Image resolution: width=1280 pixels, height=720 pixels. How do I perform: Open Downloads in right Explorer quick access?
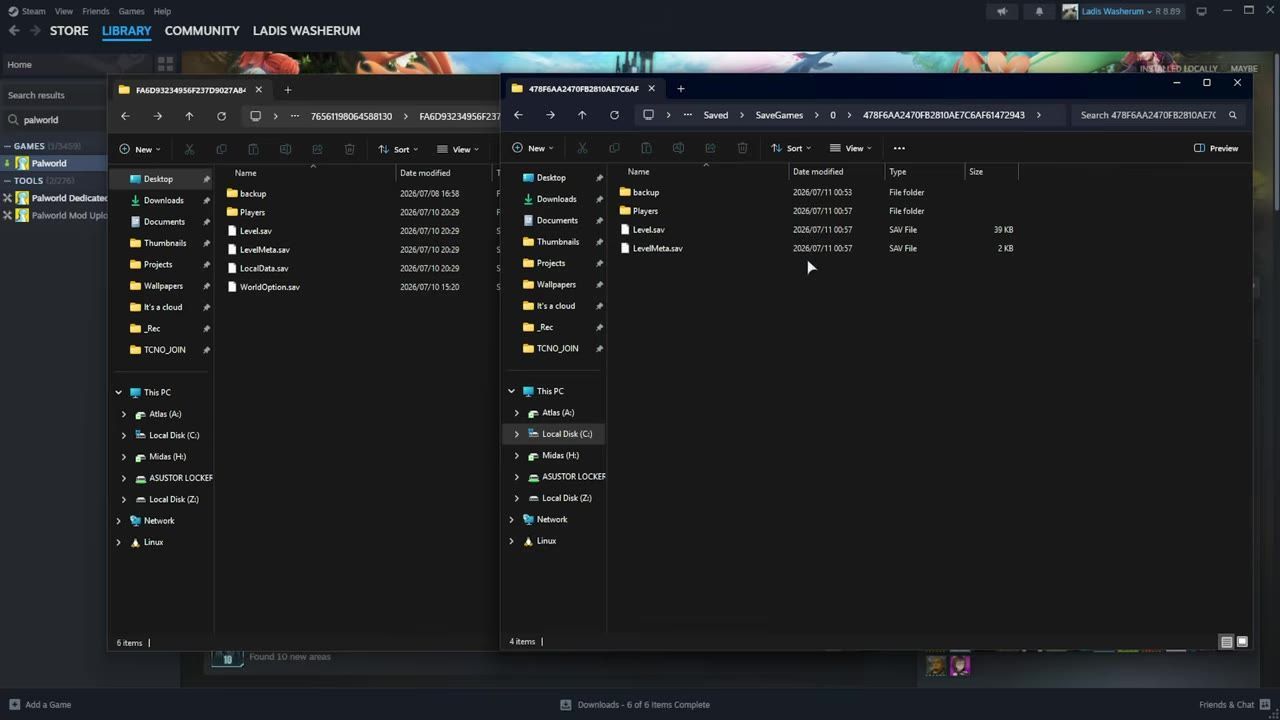[556, 199]
